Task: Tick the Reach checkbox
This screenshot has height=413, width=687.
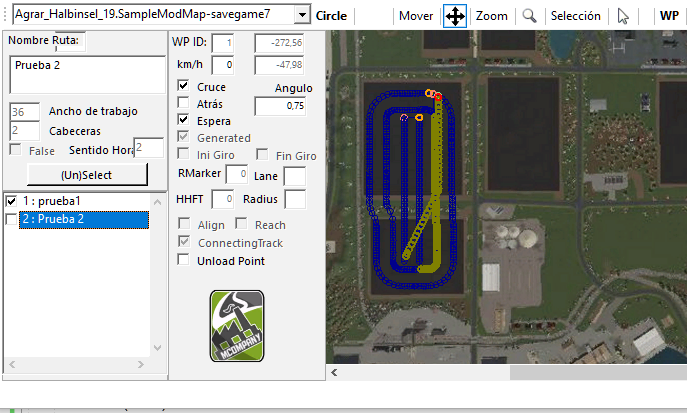Action: 241,223
